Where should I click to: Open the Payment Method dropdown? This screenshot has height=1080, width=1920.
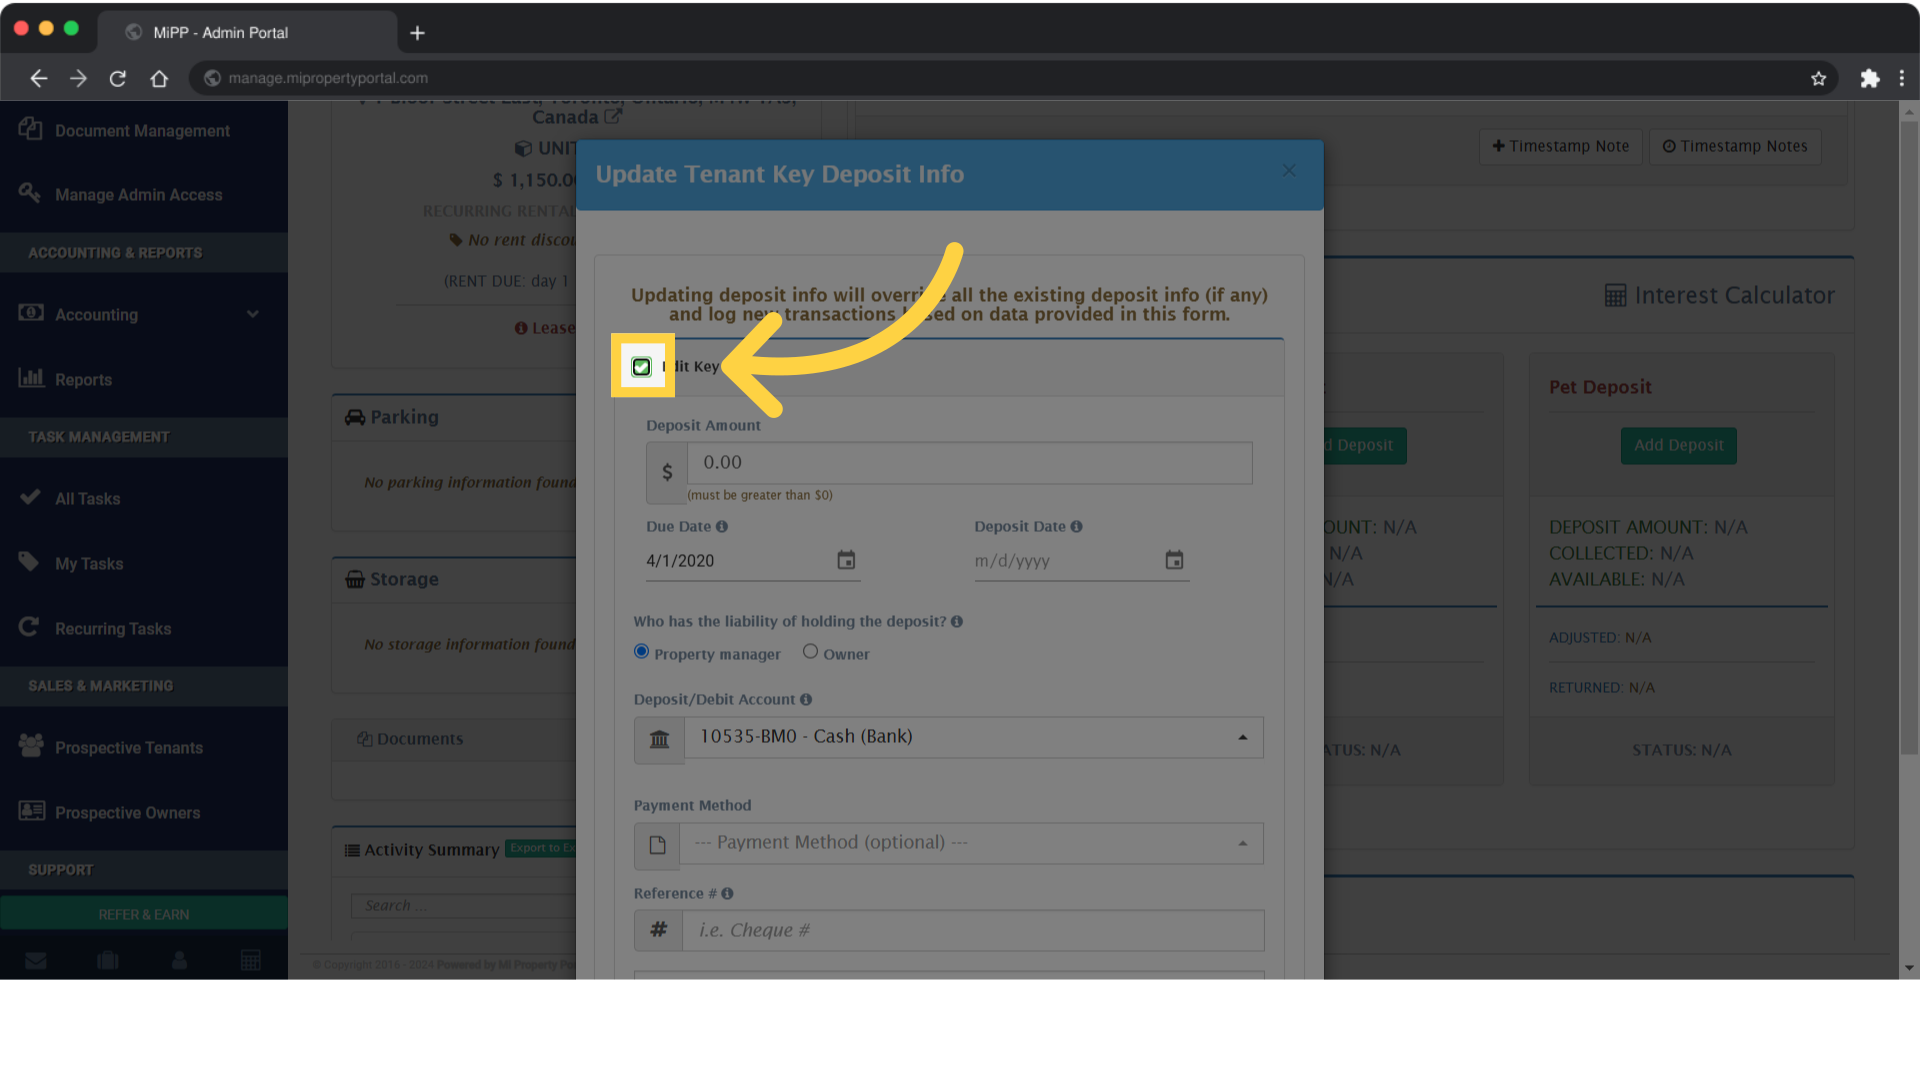971,843
